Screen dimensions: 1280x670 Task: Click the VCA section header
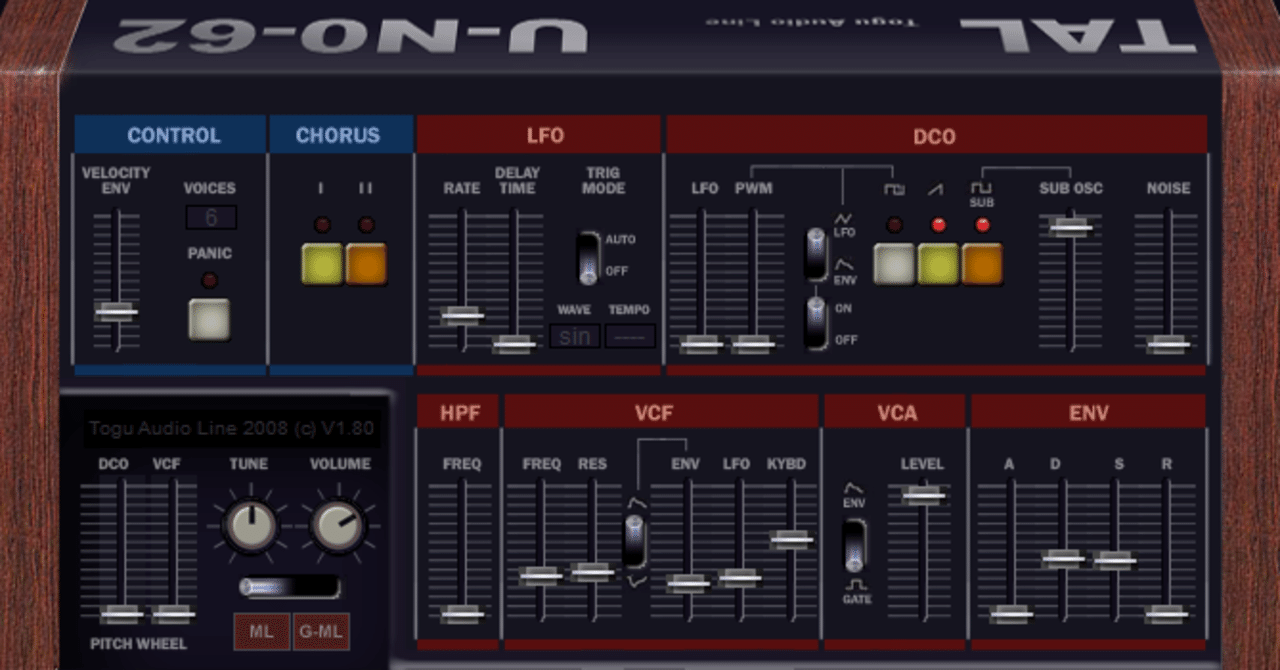pos(895,412)
